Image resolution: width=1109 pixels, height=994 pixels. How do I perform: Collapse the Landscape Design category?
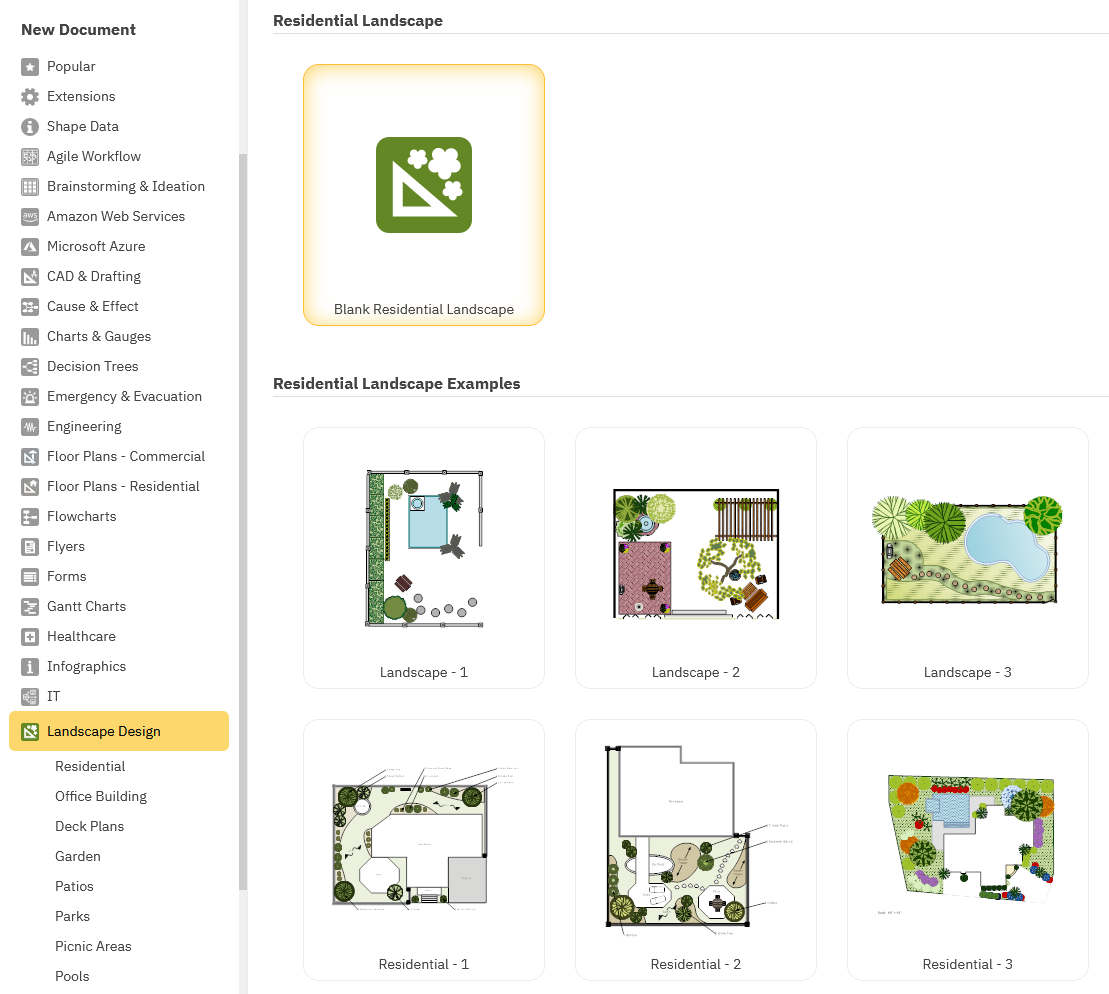(x=118, y=731)
